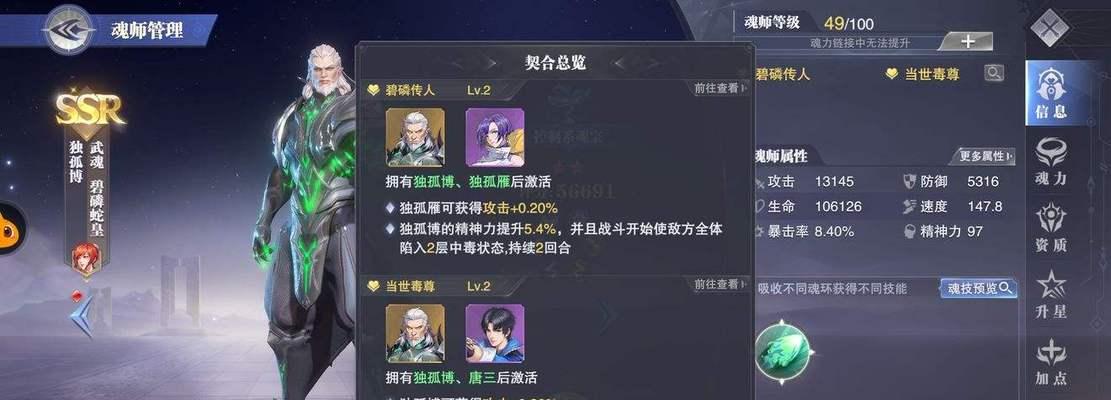Click the blue left arrow to previous character
The image size is (1111, 400).
pyautogui.click(x=82, y=317)
